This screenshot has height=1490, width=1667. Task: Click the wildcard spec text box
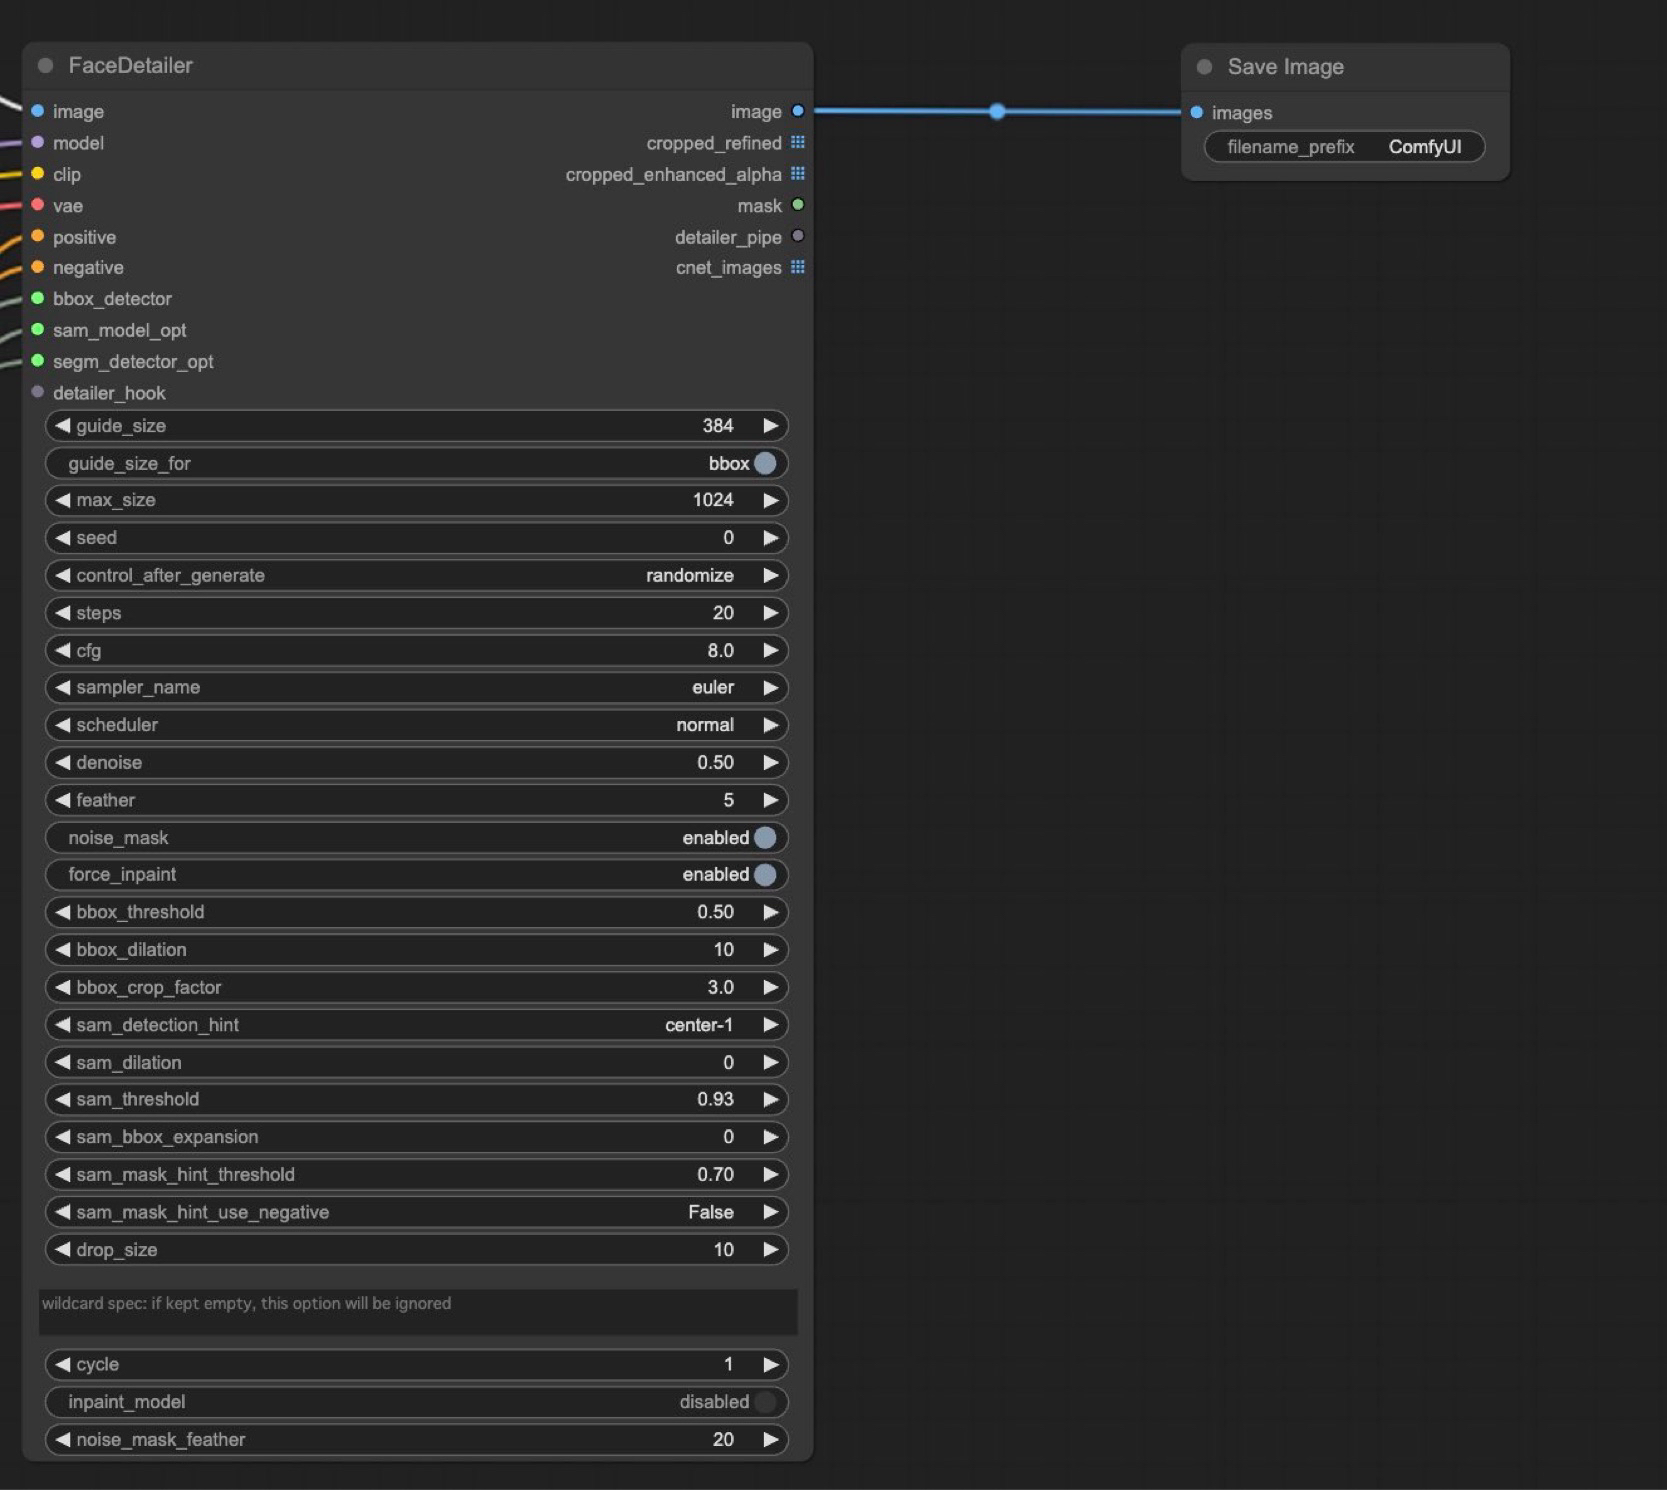tap(417, 1312)
